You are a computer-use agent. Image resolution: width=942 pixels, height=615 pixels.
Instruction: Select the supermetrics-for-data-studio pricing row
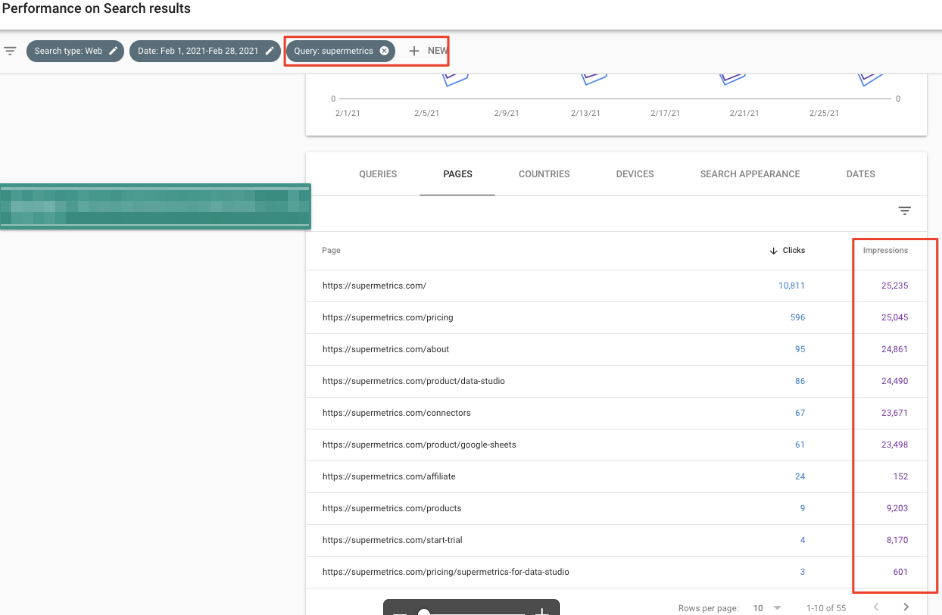(616, 572)
